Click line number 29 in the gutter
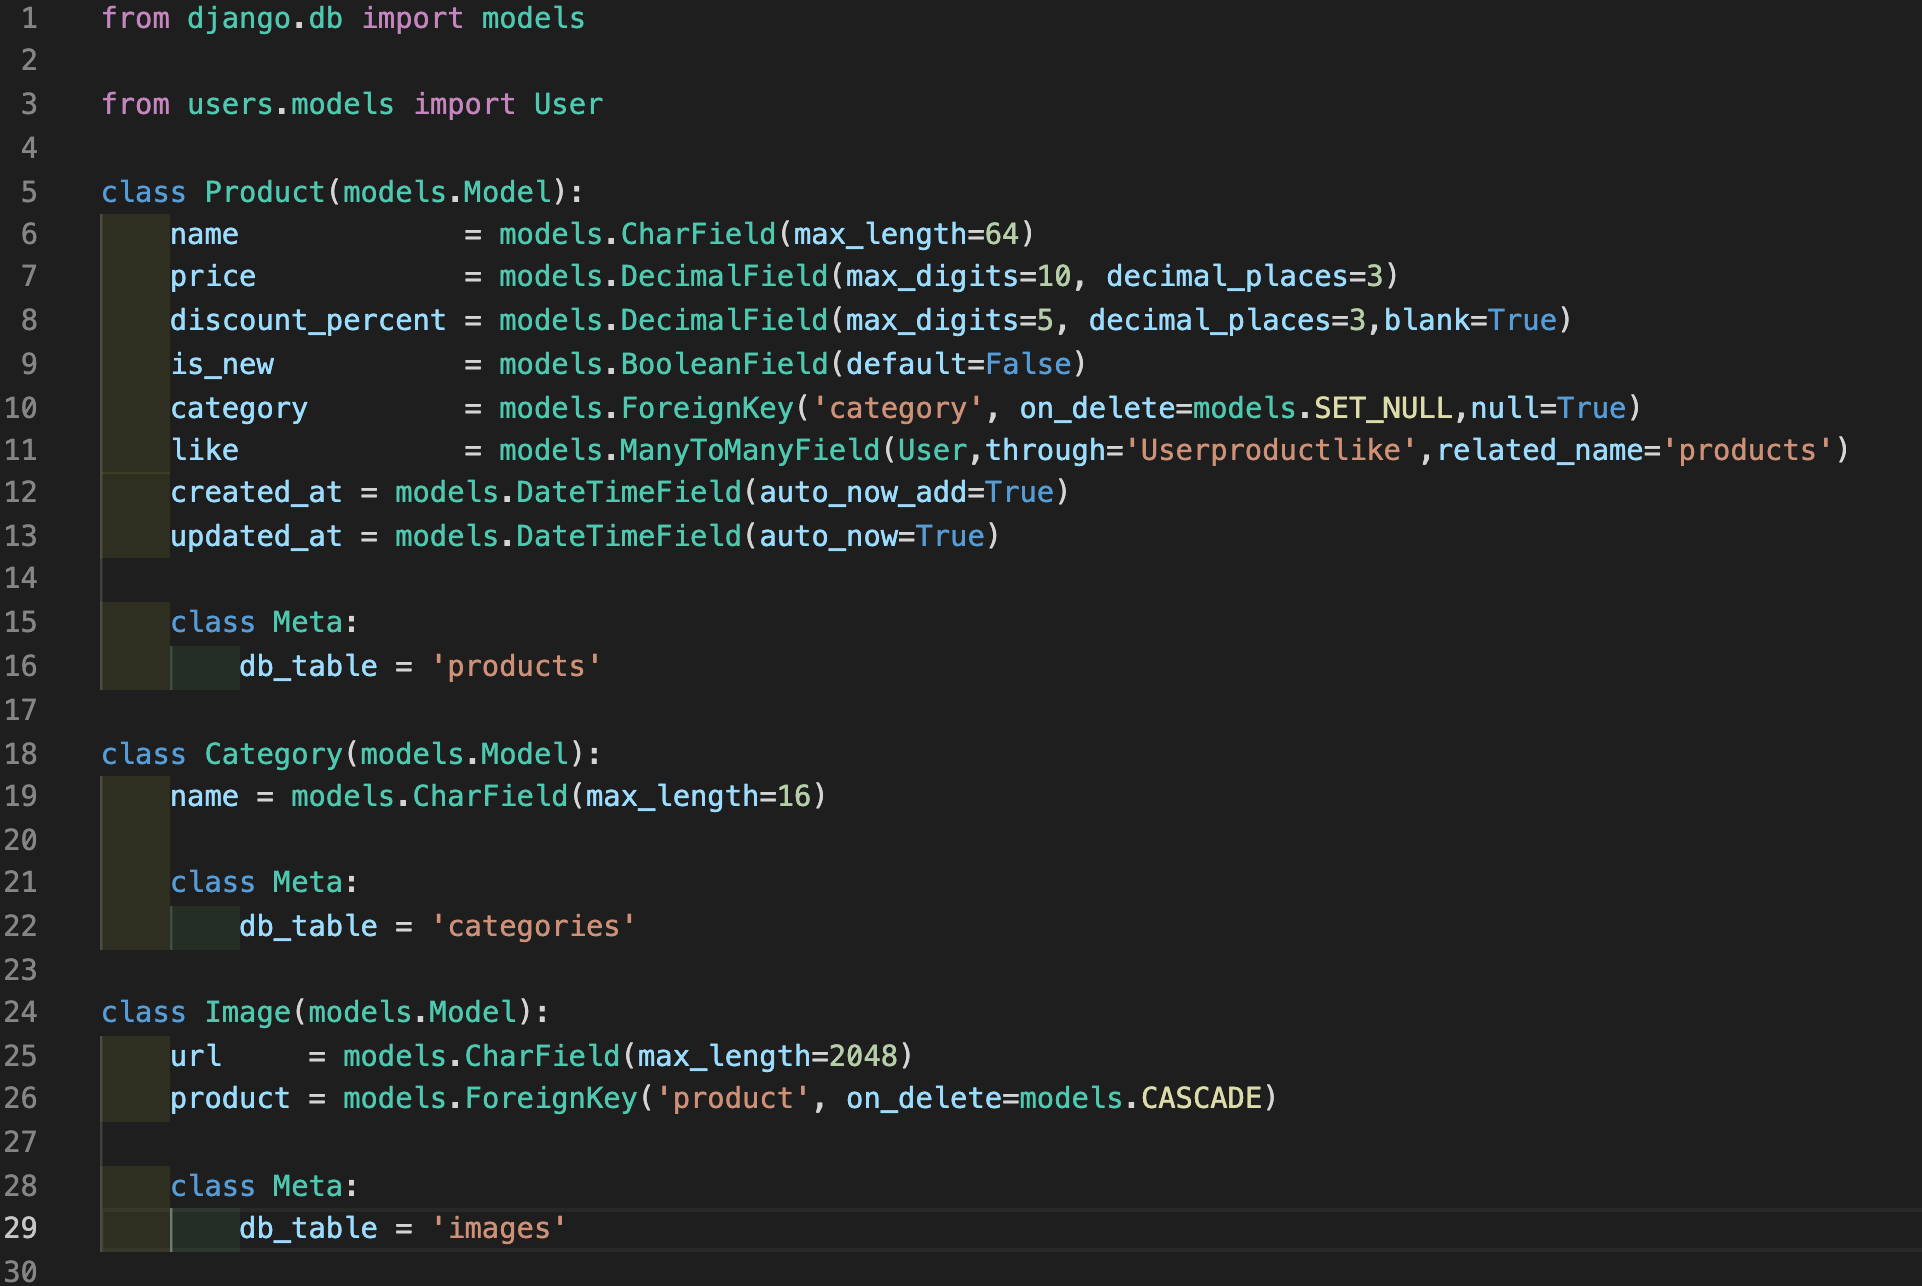This screenshot has height=1286, width=1922. click(x=21, y=1228)
